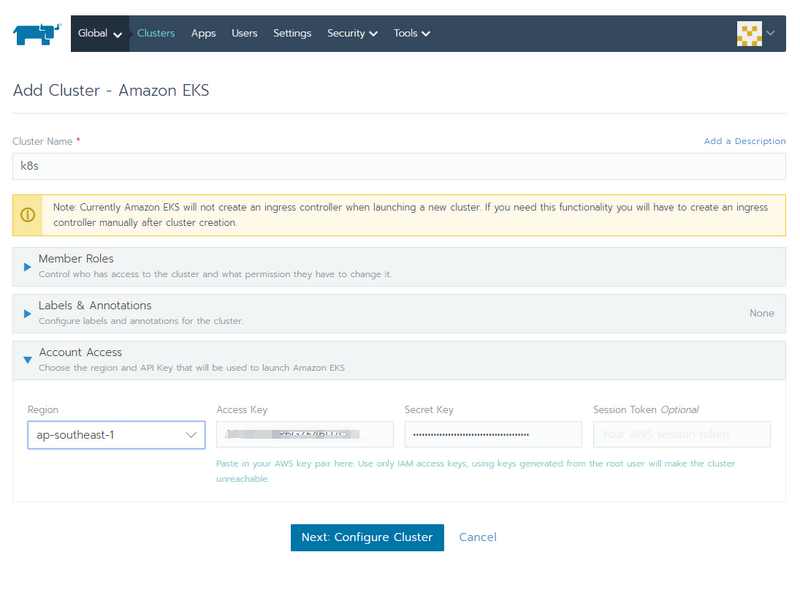This screenshot has width=800, height=601.
Task: Open the Apps menu item
Action: coord(203,33)
